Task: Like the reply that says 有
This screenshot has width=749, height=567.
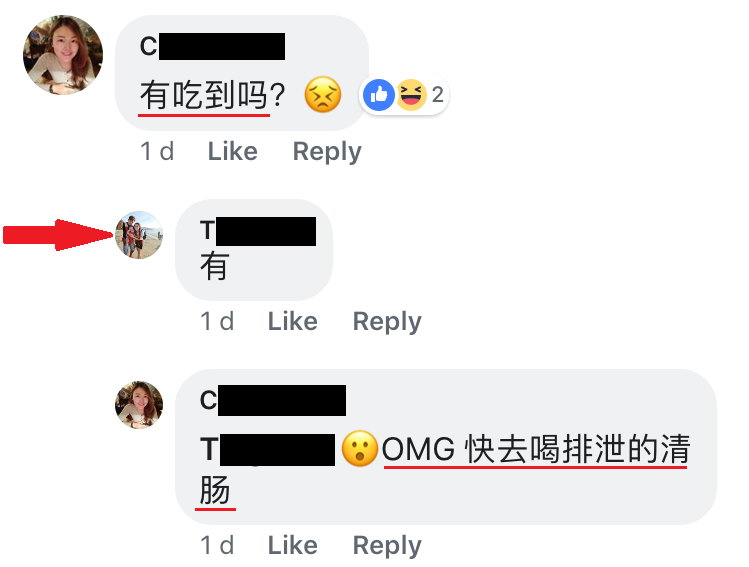Action: [292, 321]
